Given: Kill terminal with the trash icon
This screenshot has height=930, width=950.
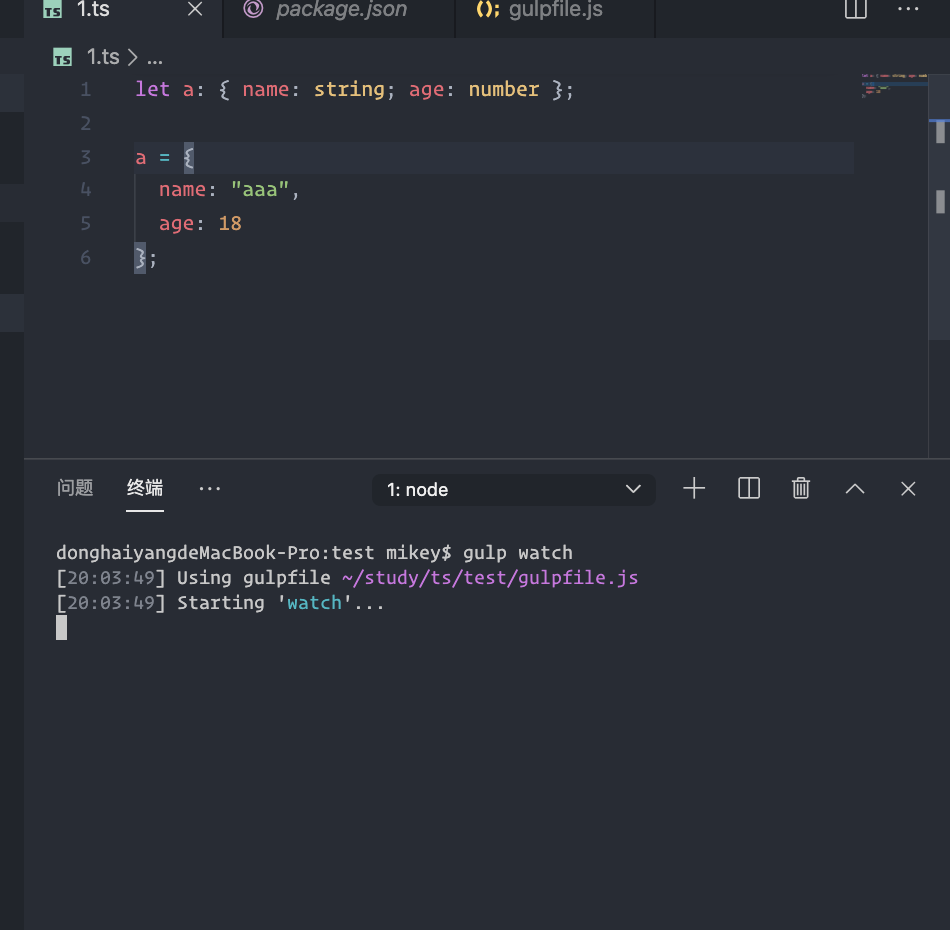Looking at the screenshot, I should click(800, 488).
